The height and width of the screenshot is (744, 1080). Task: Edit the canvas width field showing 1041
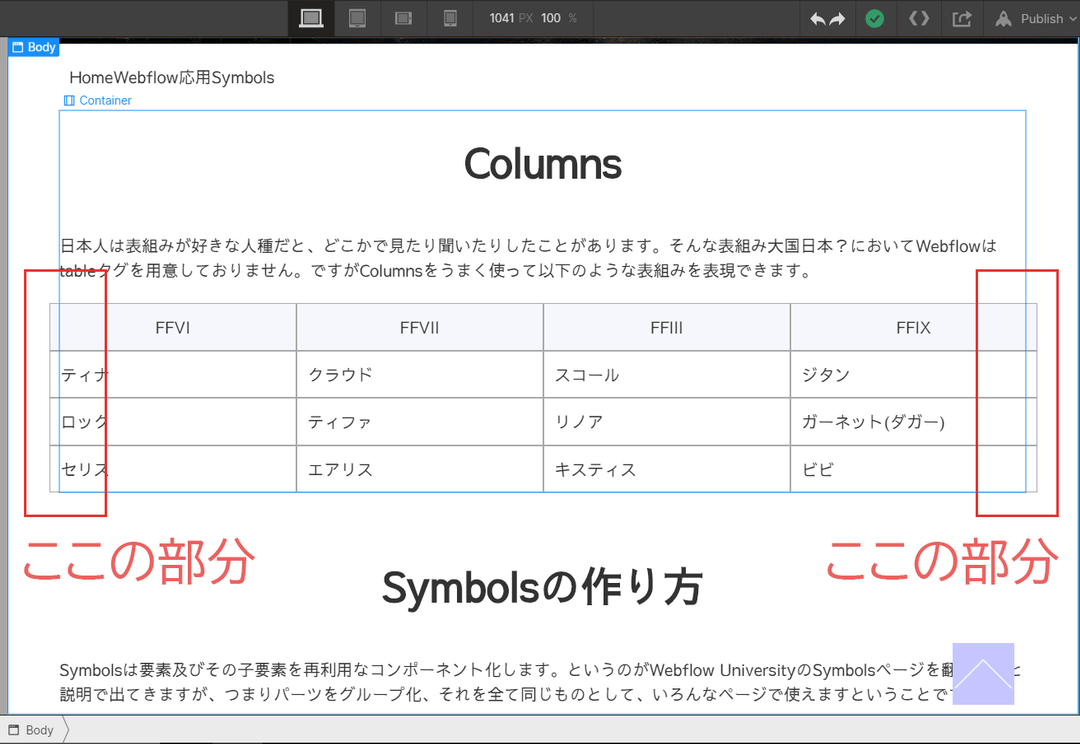click(503, 18)
